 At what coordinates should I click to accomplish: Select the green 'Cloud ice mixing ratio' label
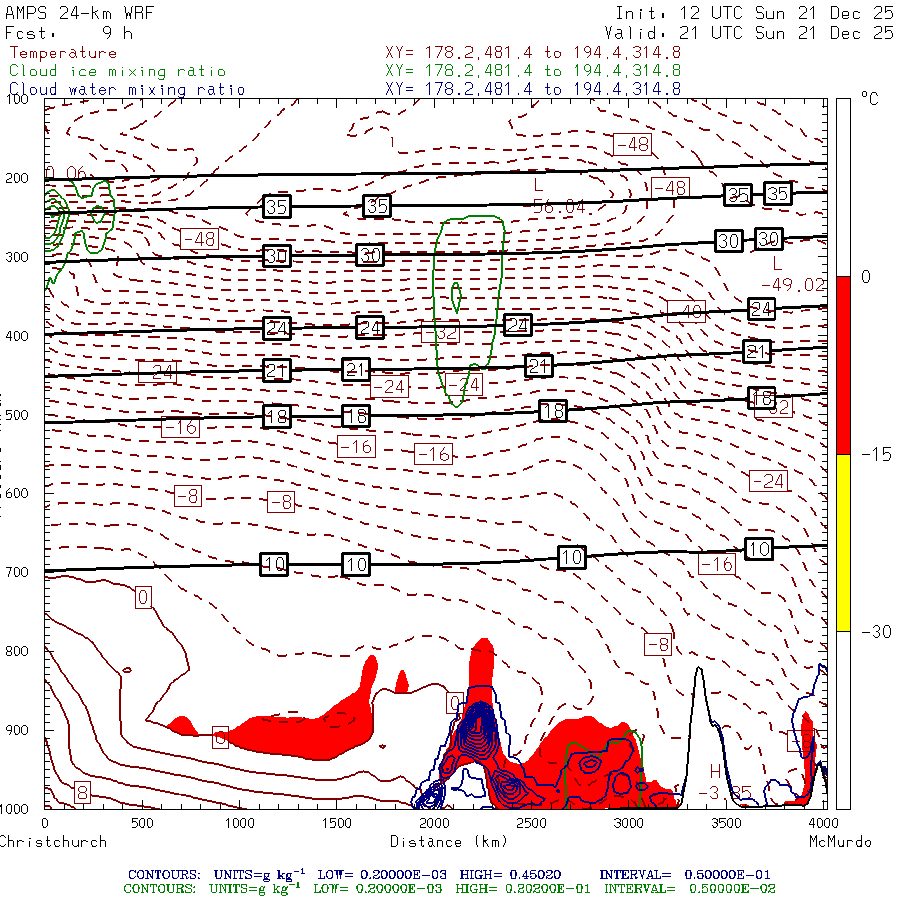point(118,71)
